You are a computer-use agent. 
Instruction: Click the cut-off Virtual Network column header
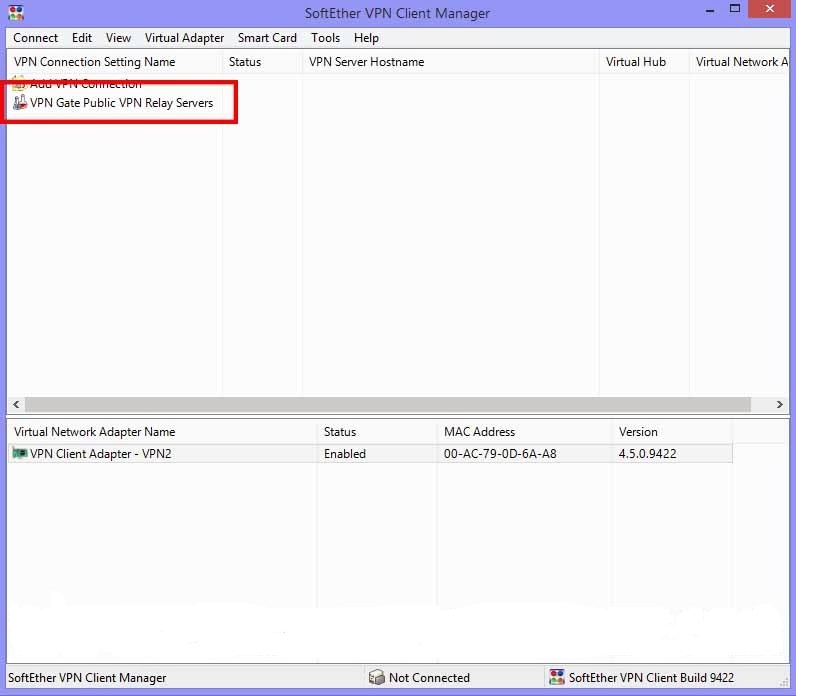(x=739, y=62)
